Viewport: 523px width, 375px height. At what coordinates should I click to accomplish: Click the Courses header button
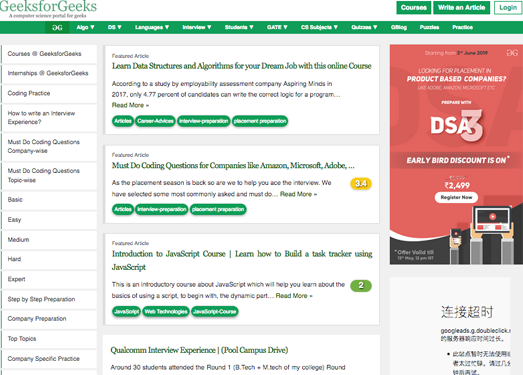point(414,8)
